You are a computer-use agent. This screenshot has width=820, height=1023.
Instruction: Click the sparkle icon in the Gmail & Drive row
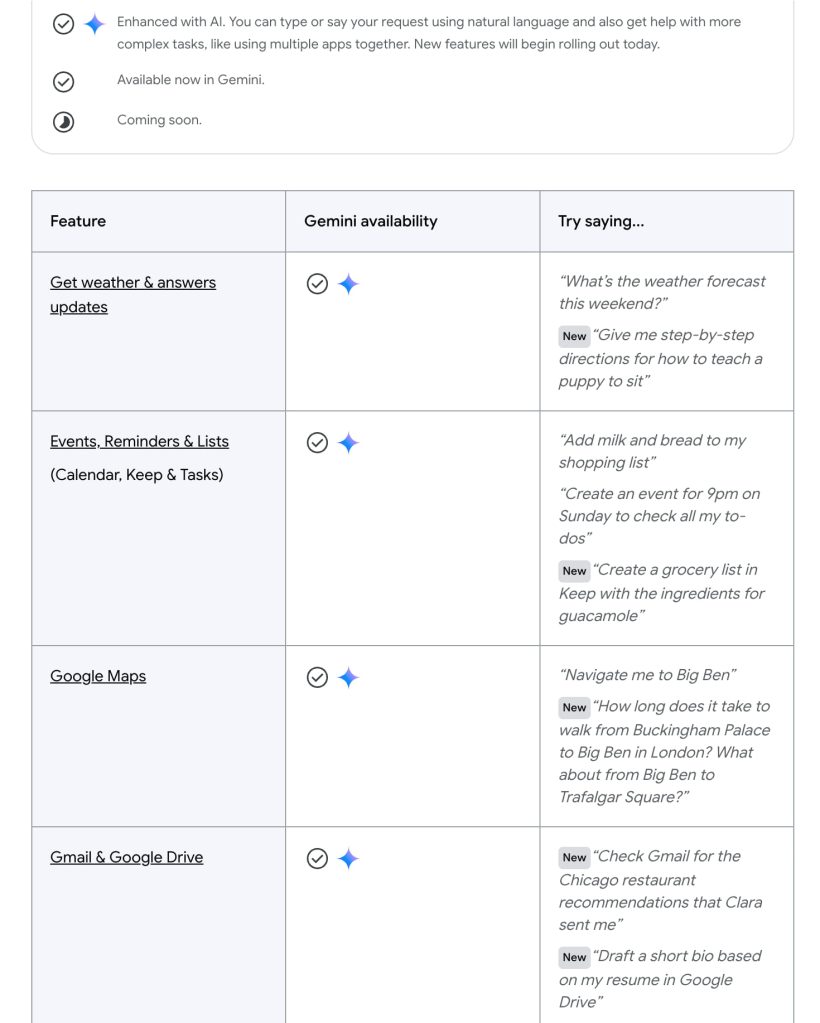(348, 859)
